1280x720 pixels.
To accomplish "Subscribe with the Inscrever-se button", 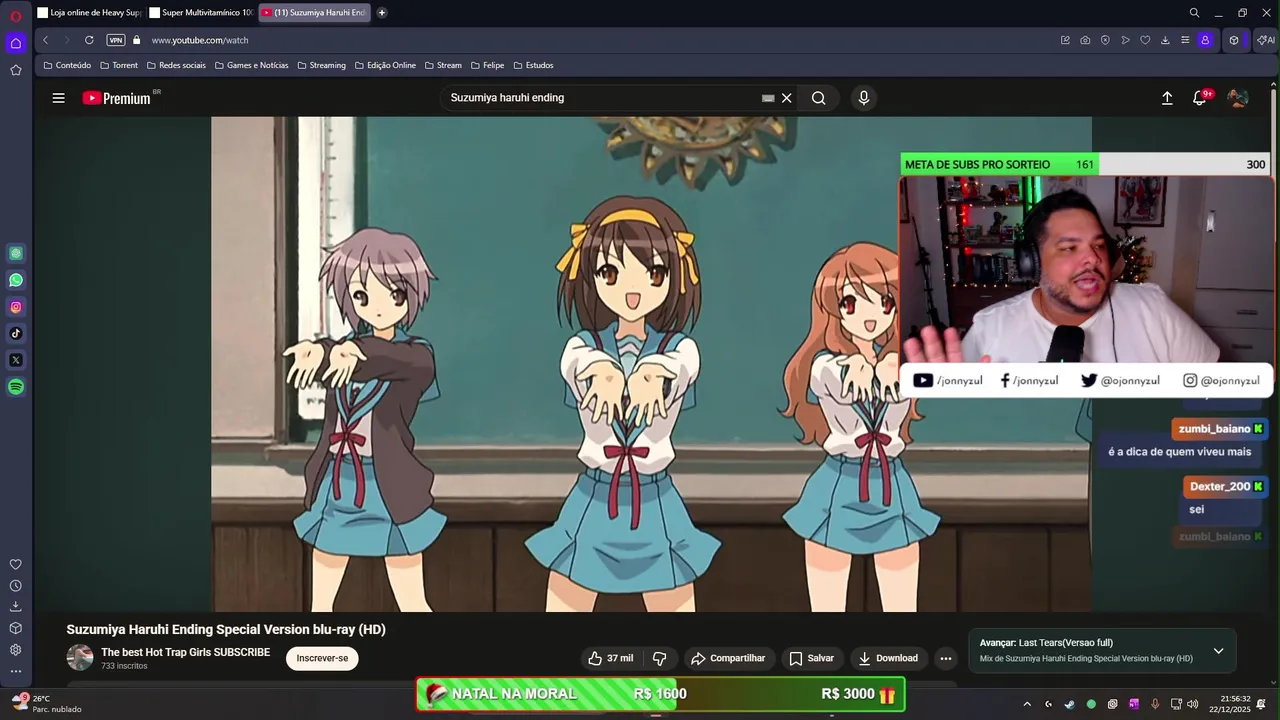I will point(322,658).
